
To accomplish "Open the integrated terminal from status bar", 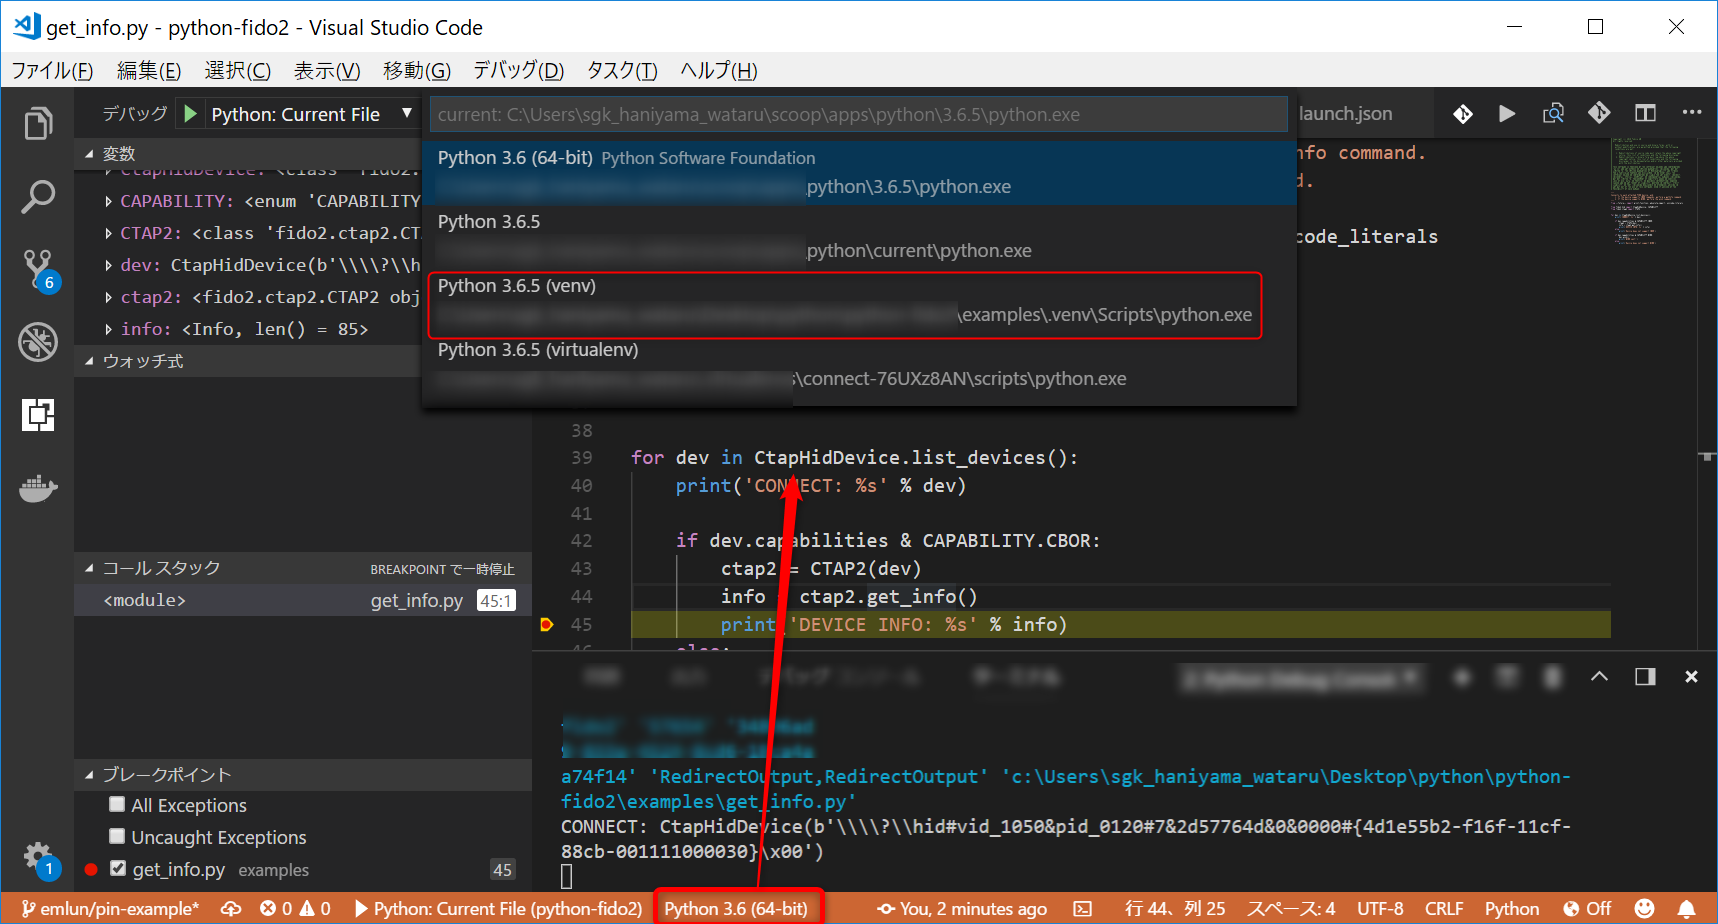I will click(1083, 909).
